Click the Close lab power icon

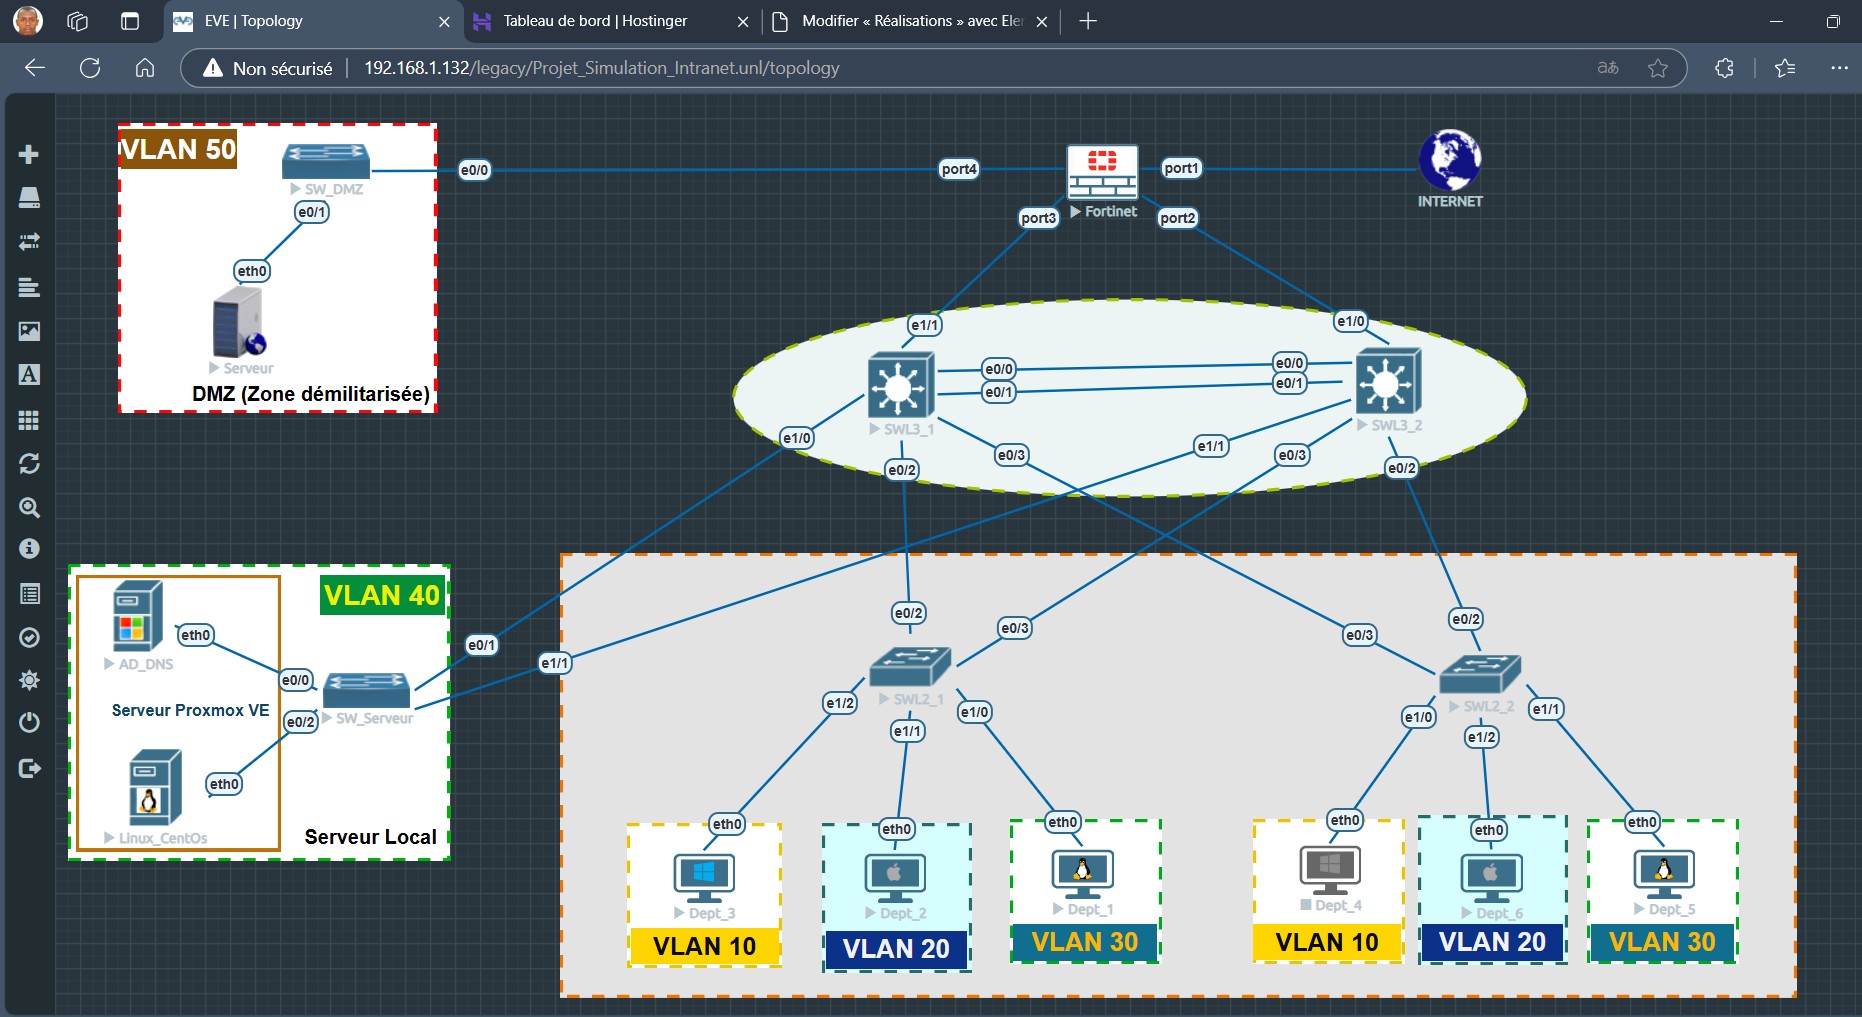[x=29, y=723]
